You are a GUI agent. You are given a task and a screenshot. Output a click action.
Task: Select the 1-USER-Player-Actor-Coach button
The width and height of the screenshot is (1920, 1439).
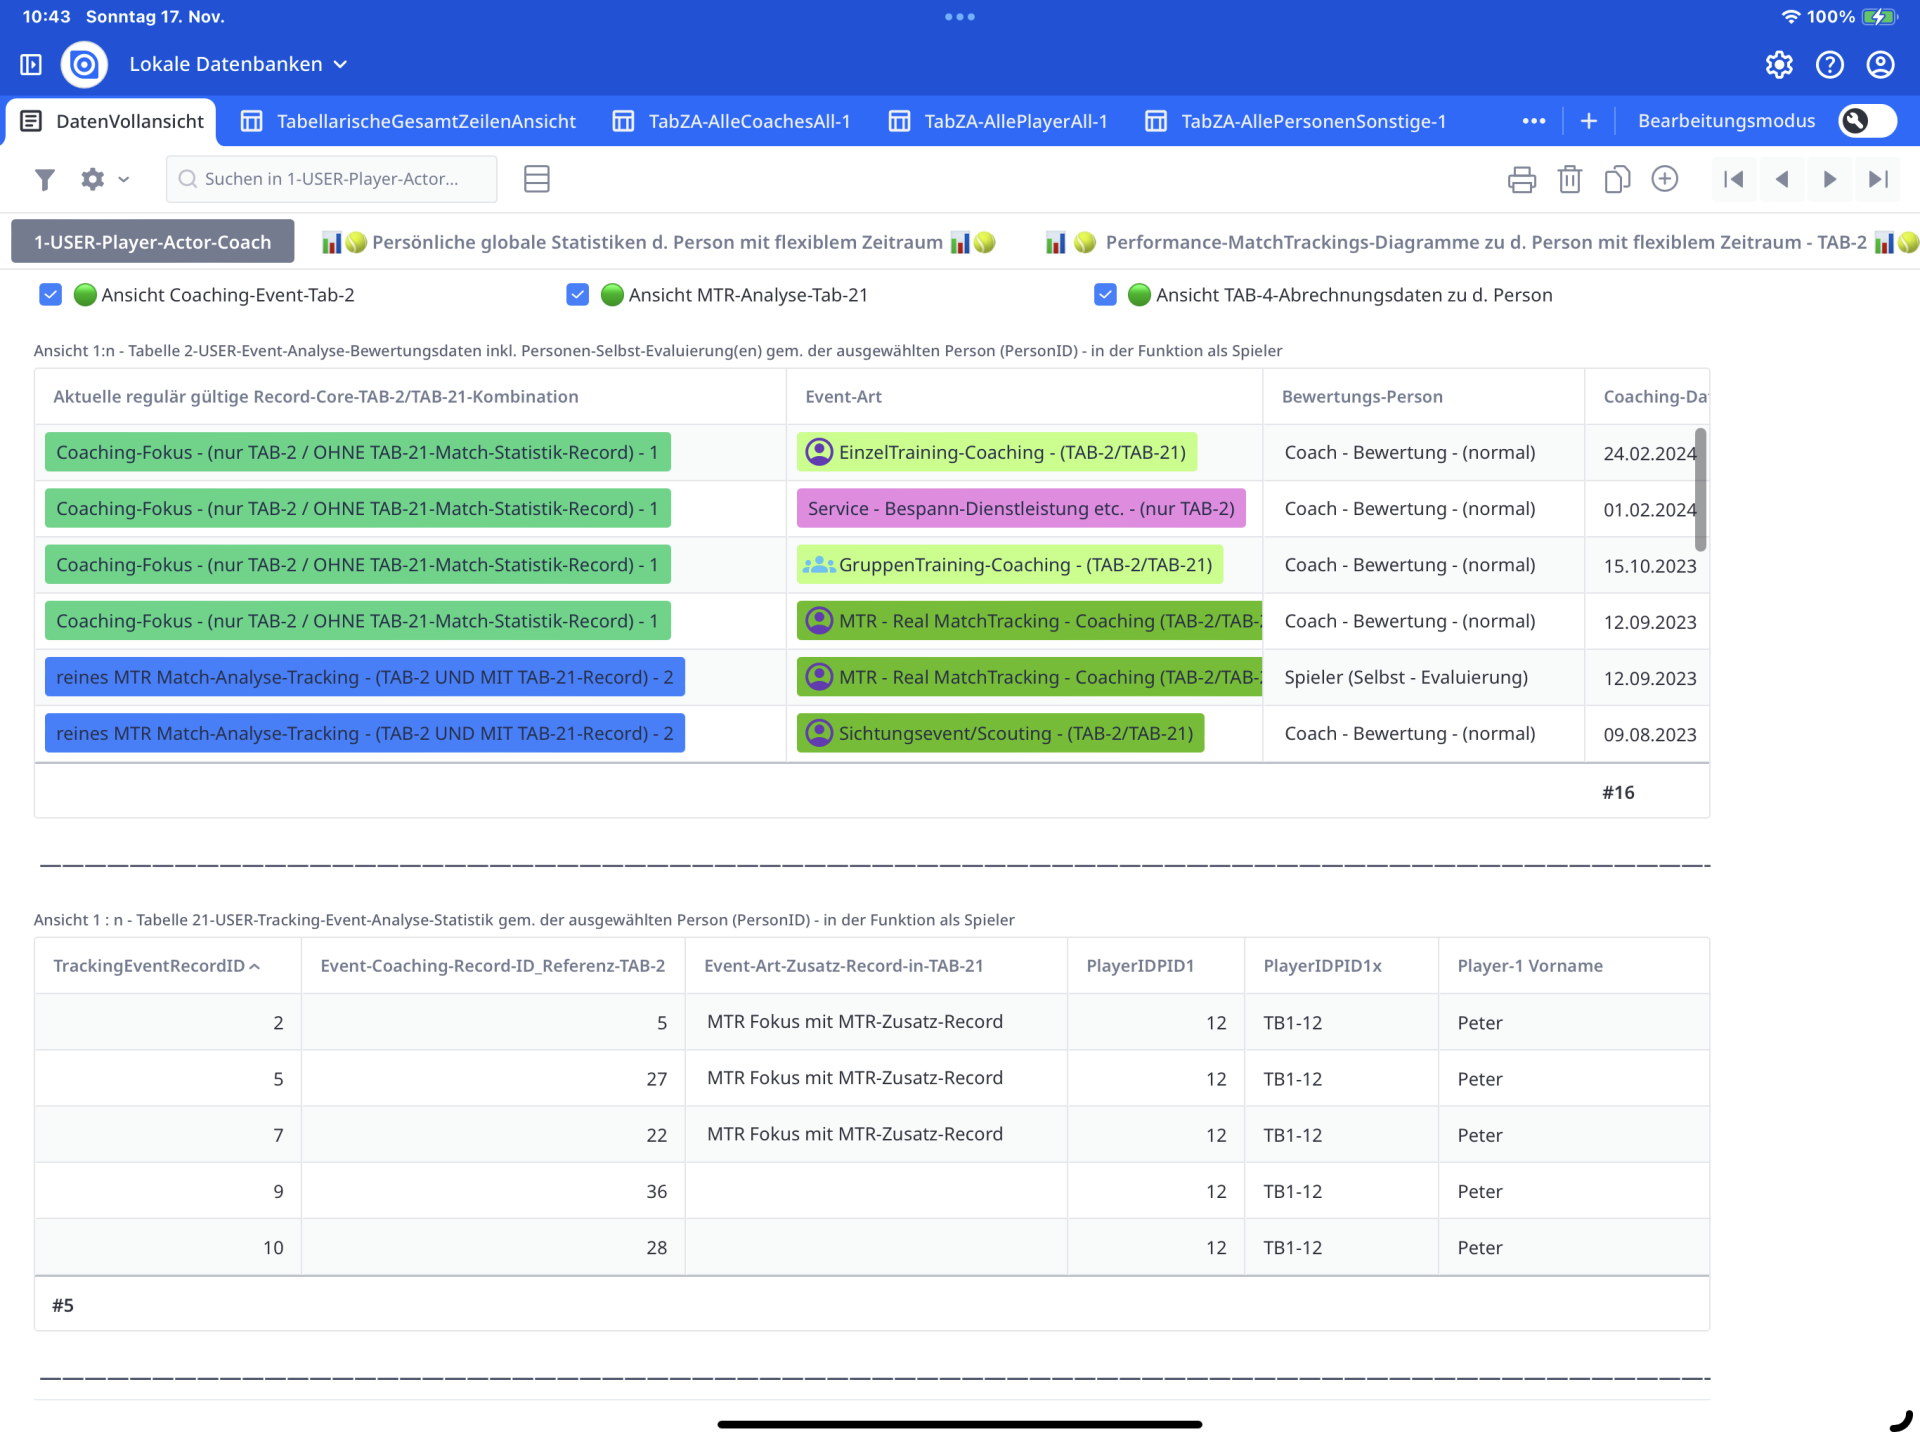(x=153, y=242)
